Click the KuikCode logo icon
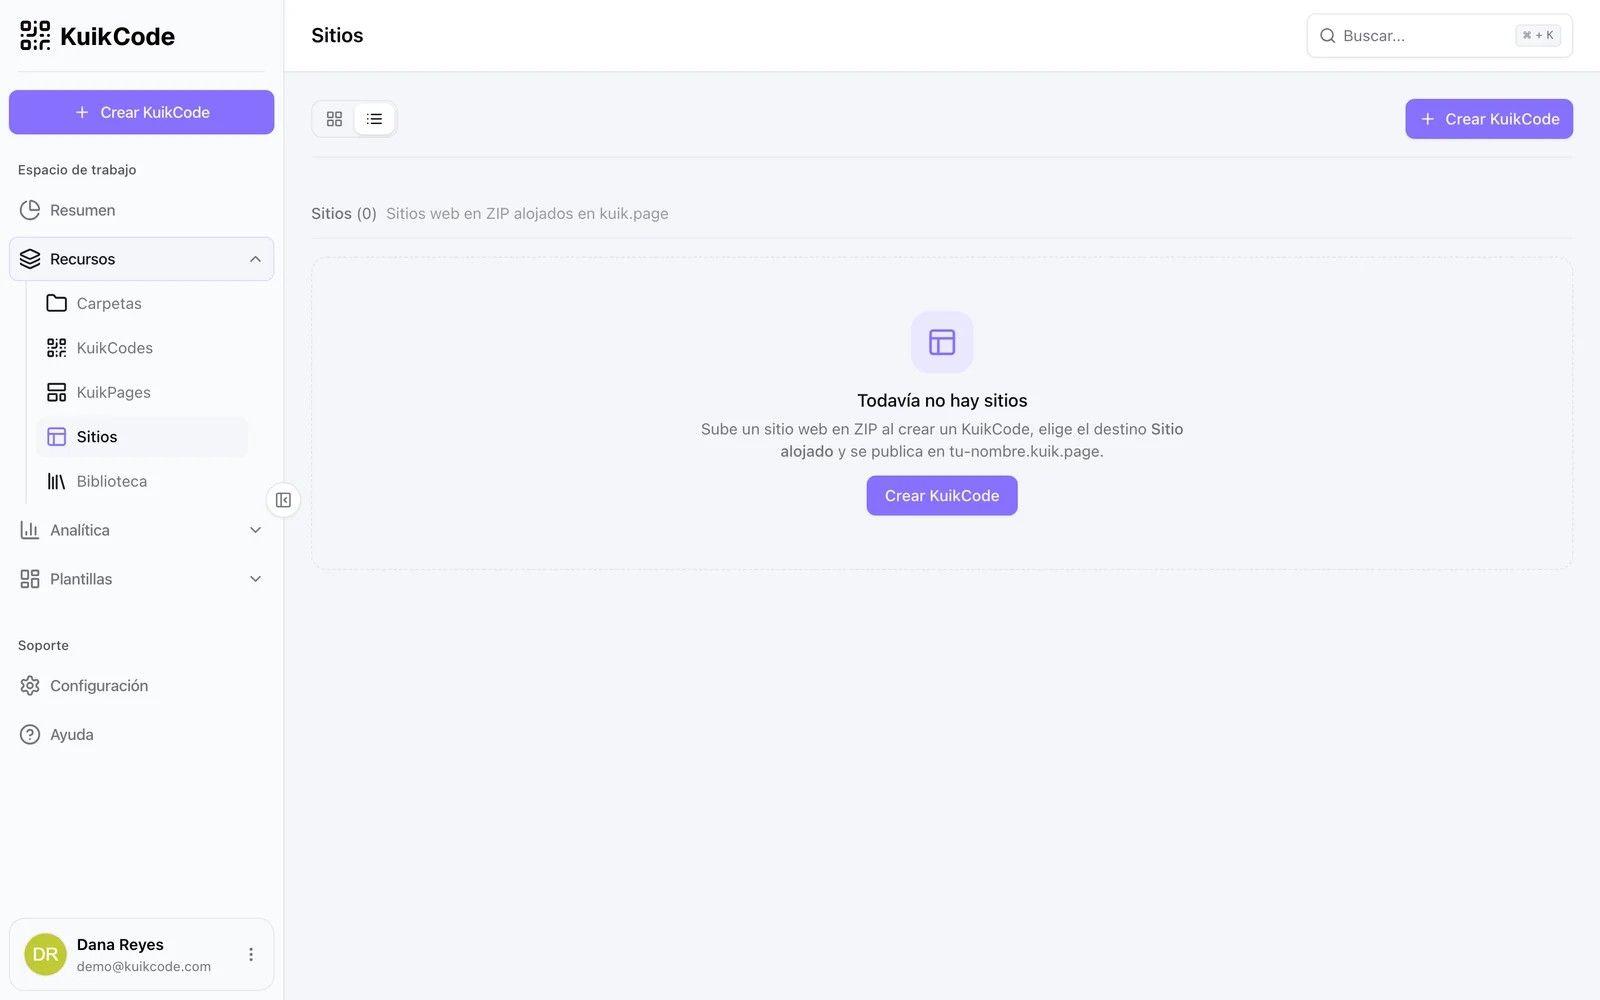This screenshot has width=1600, height=1000. click(x=35, y=36)
